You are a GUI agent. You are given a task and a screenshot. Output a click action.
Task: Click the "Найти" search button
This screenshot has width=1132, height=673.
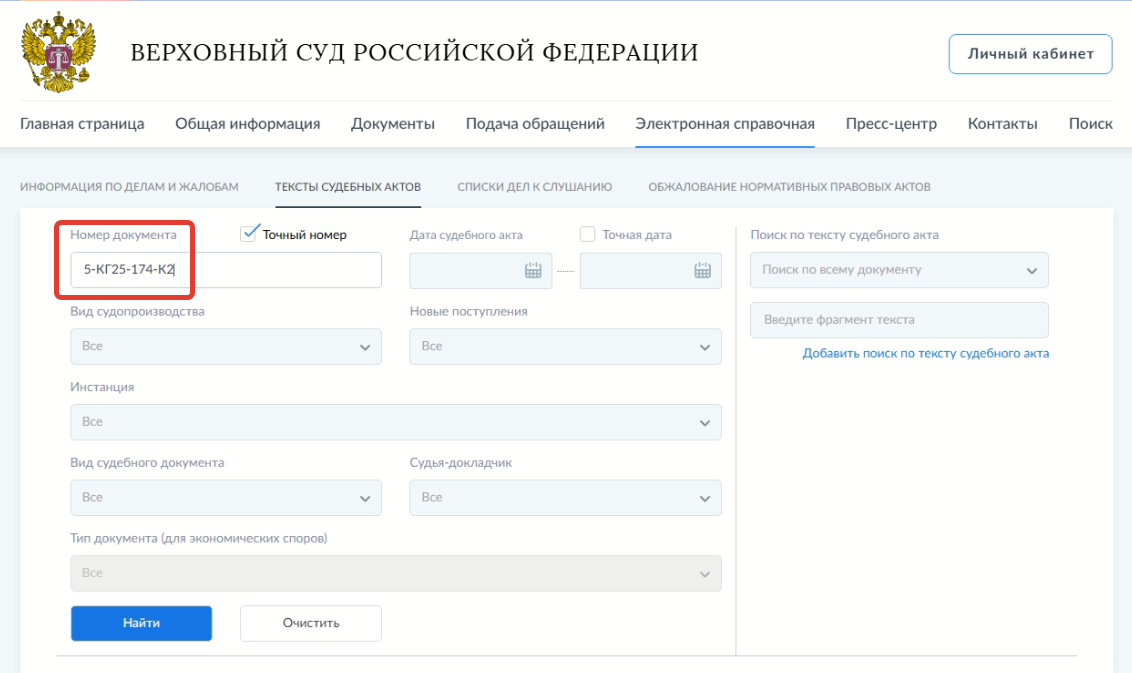140,623
